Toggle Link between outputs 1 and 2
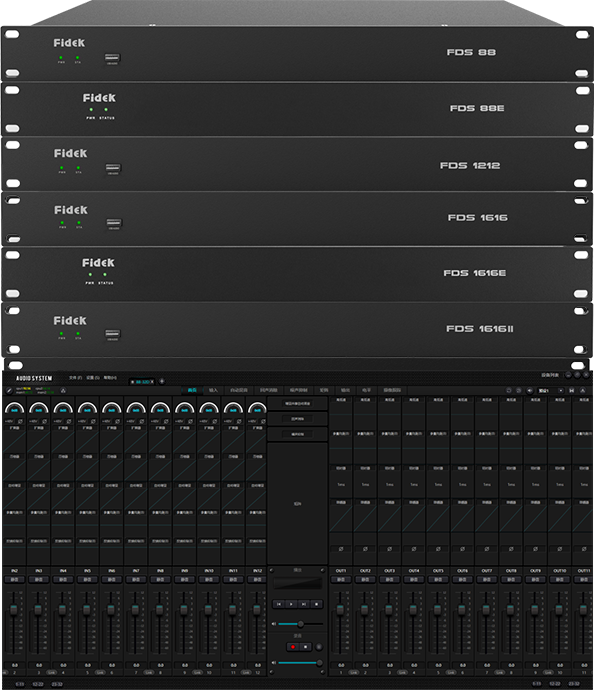The height and width of the screenshot is (690, 594). point(353,672)
